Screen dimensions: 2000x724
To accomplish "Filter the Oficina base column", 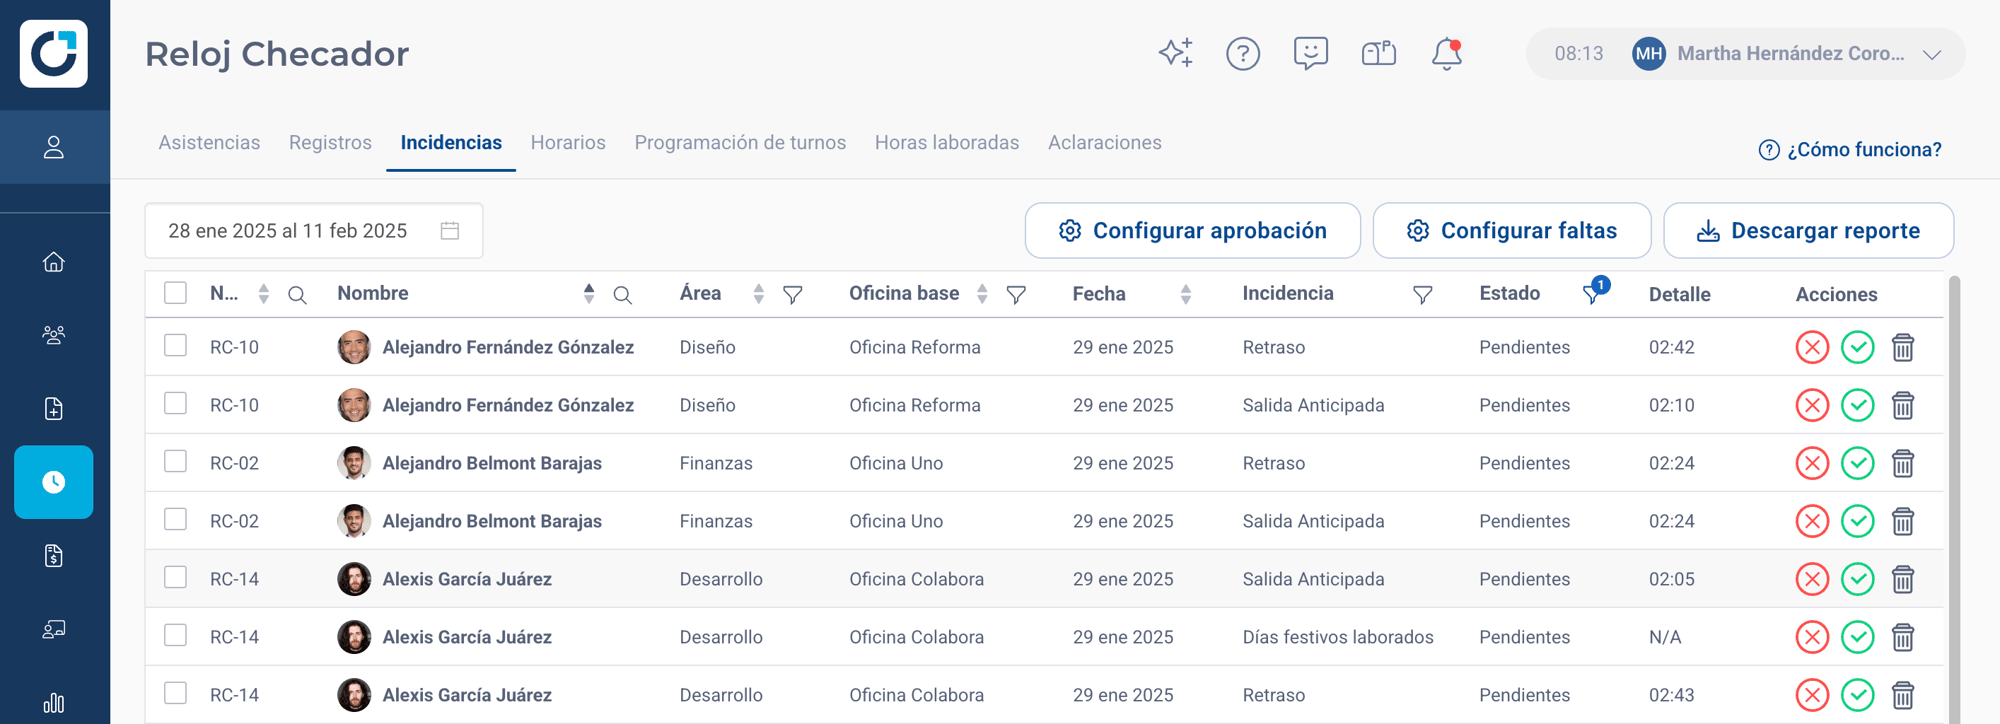I will click(x=1016, y=295).
